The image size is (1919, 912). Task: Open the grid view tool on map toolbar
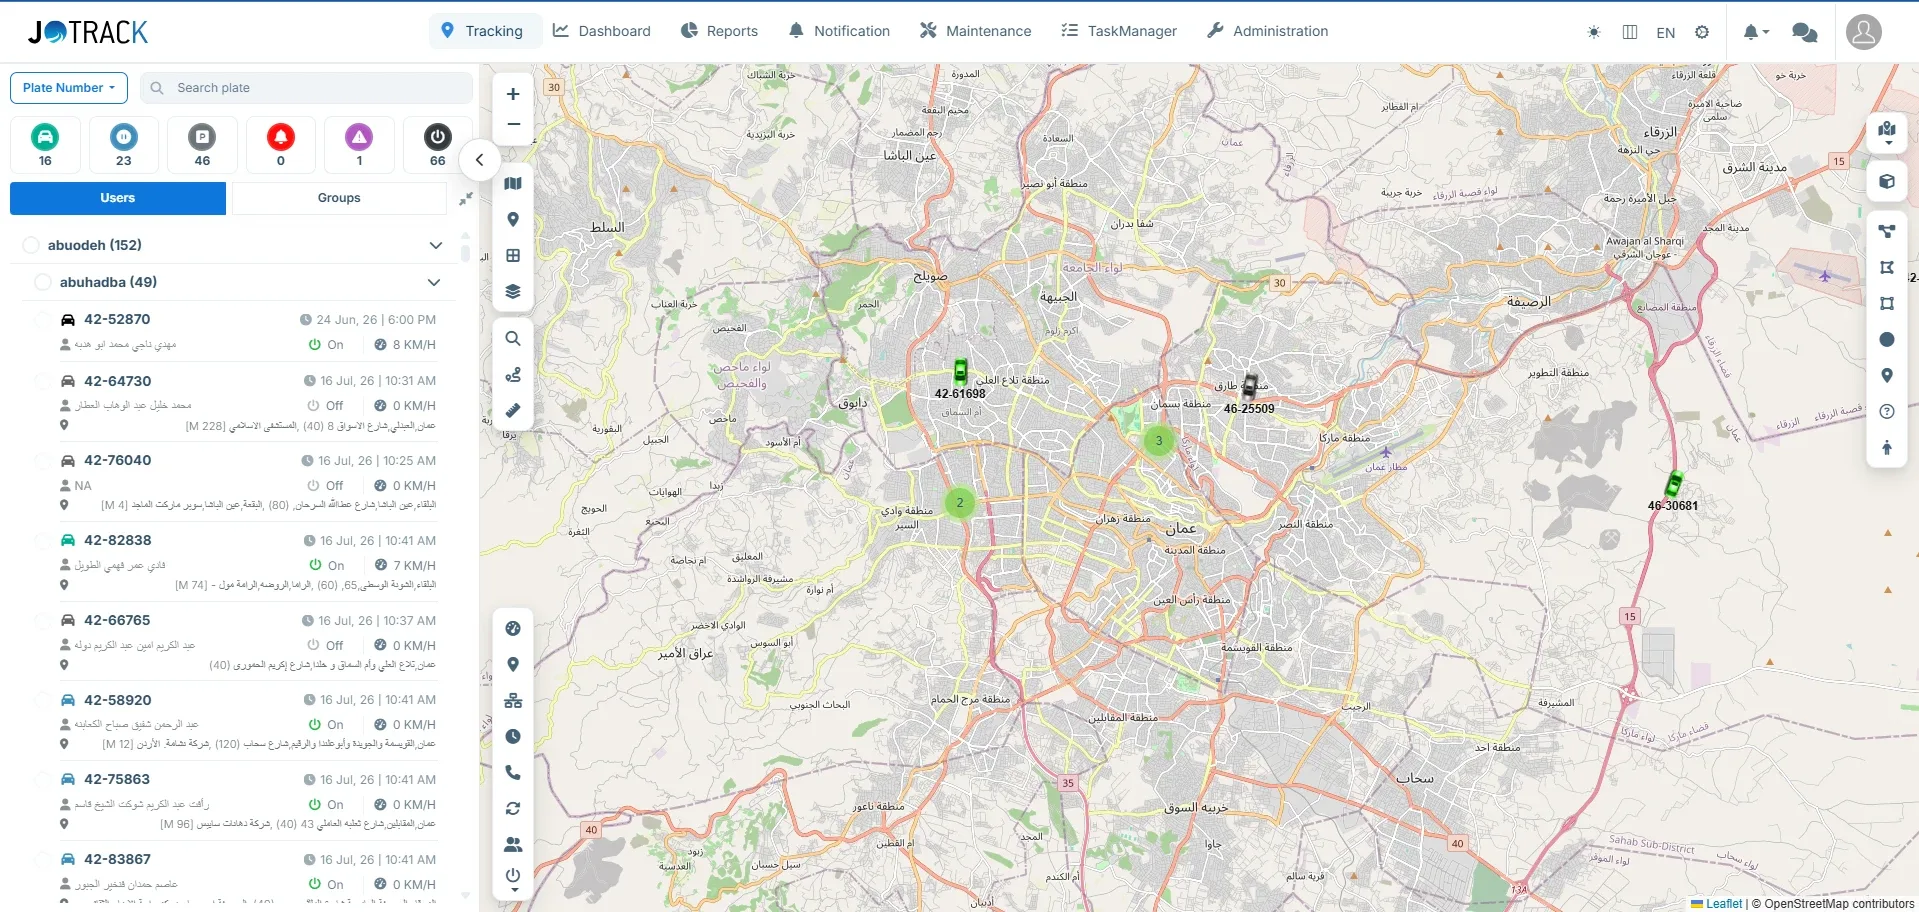pyautogui.click(x=513, y=256)
